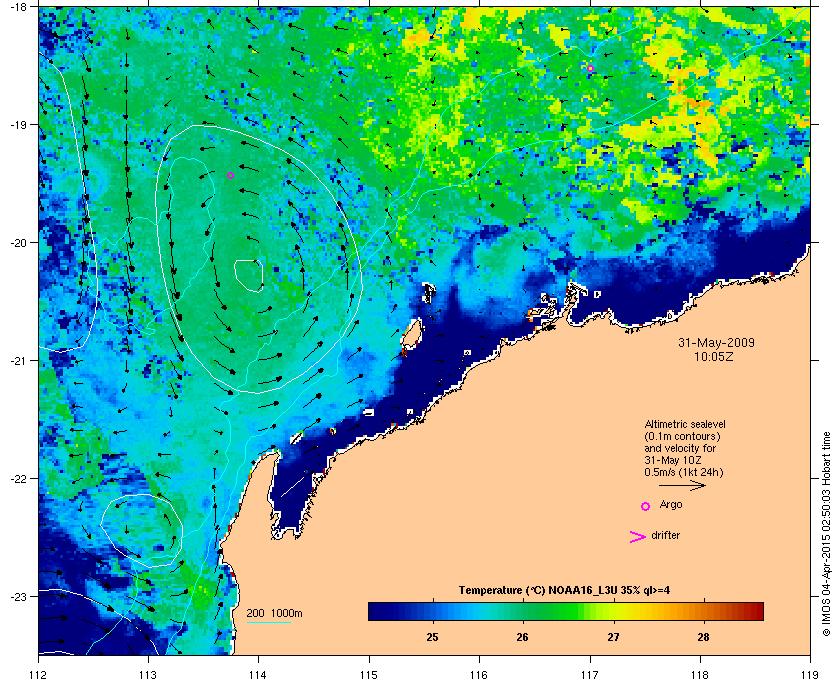Screen dimensions: 840x680
Task: Click the latitude axis label -18
Action: tap(18, 6)
